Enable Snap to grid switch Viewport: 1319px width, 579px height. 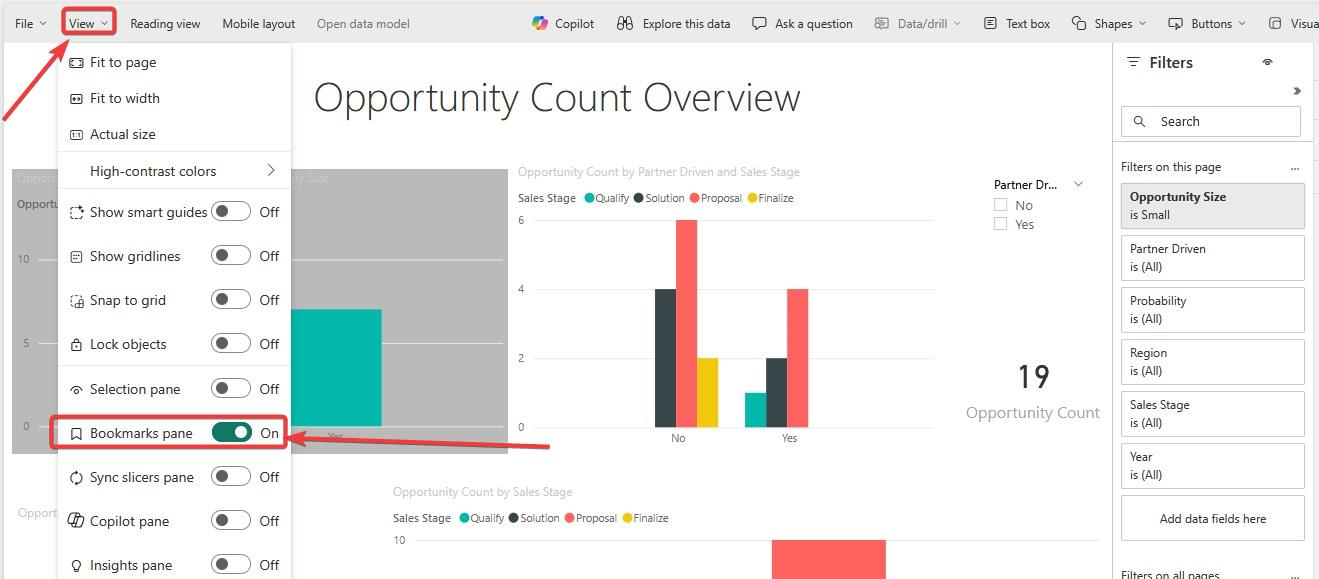click(231, 300)
